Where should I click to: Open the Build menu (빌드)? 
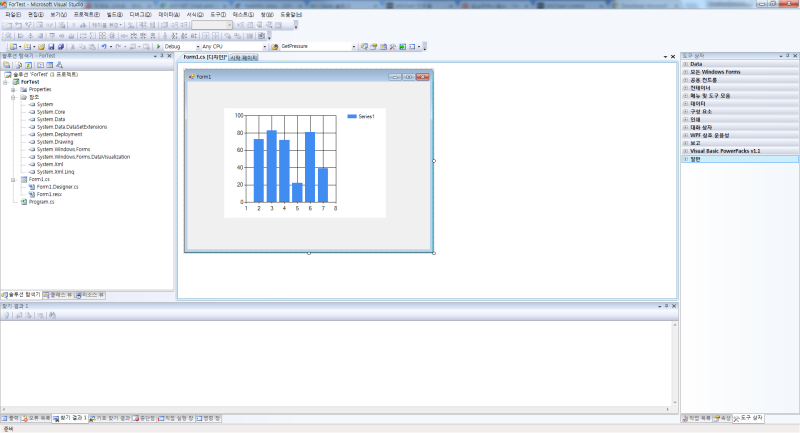[115, 15]
